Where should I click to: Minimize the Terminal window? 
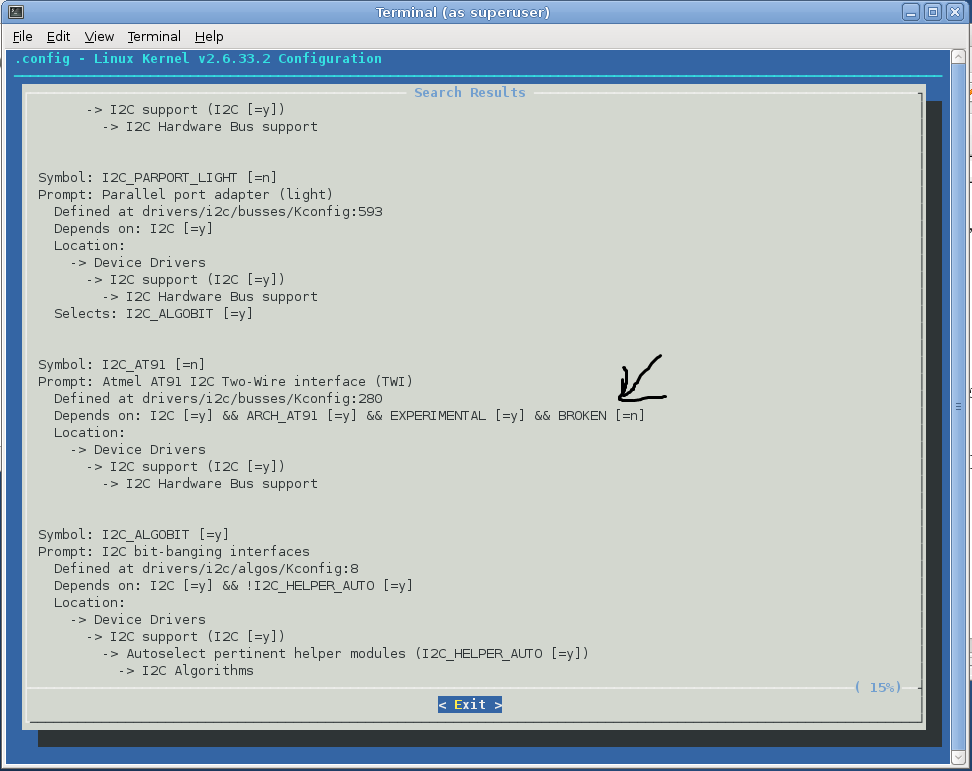click(911, 12)
